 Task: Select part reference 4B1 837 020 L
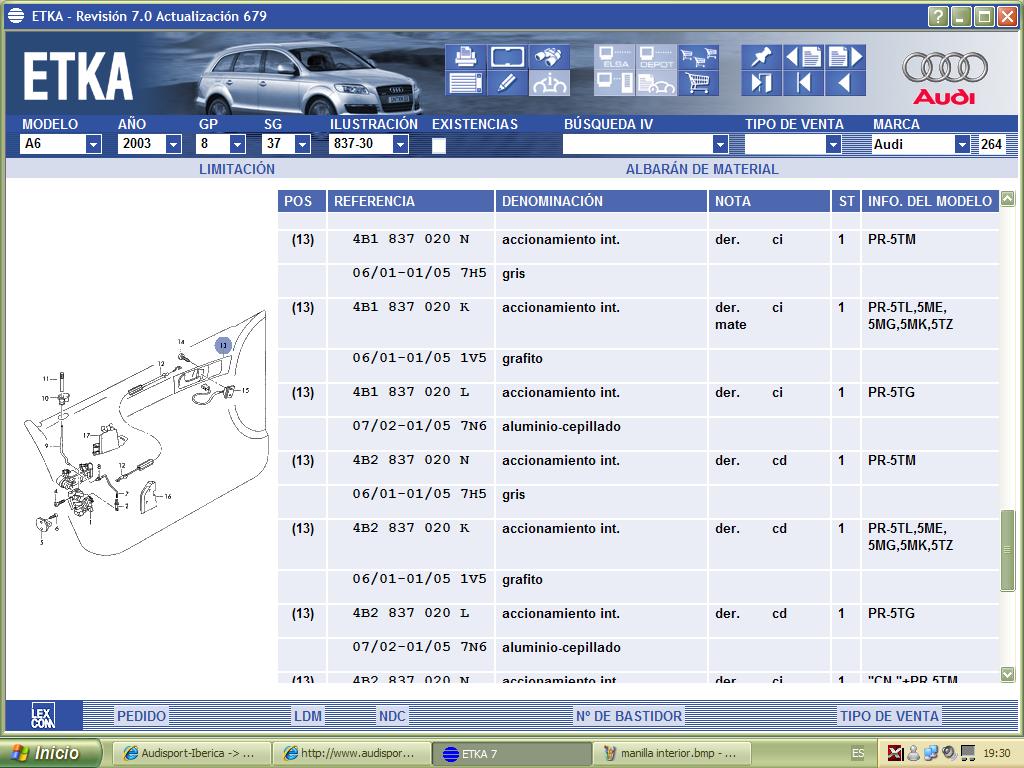[x=411, y=392]
